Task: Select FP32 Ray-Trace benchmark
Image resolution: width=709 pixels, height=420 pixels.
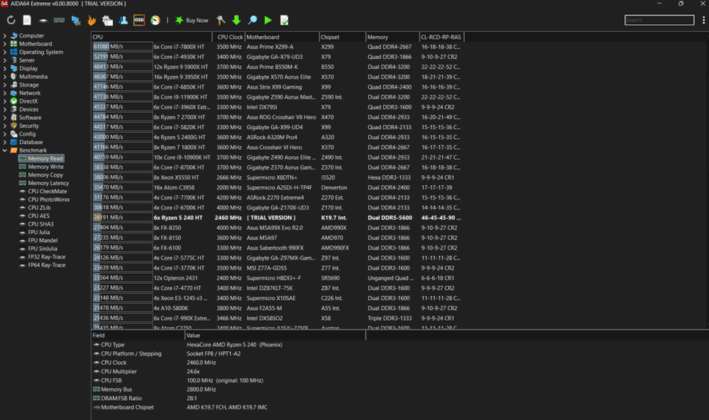Action: (x=47, y=257)
